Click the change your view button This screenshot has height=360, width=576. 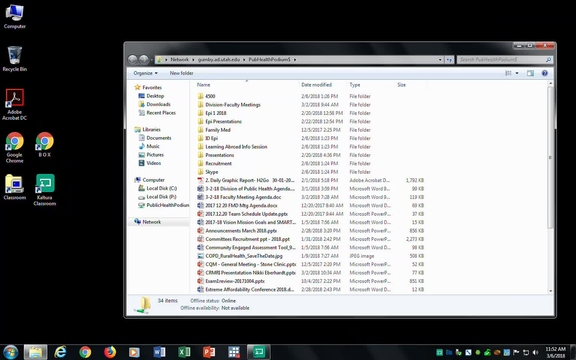pyautogui.click(x=508, y=73)
